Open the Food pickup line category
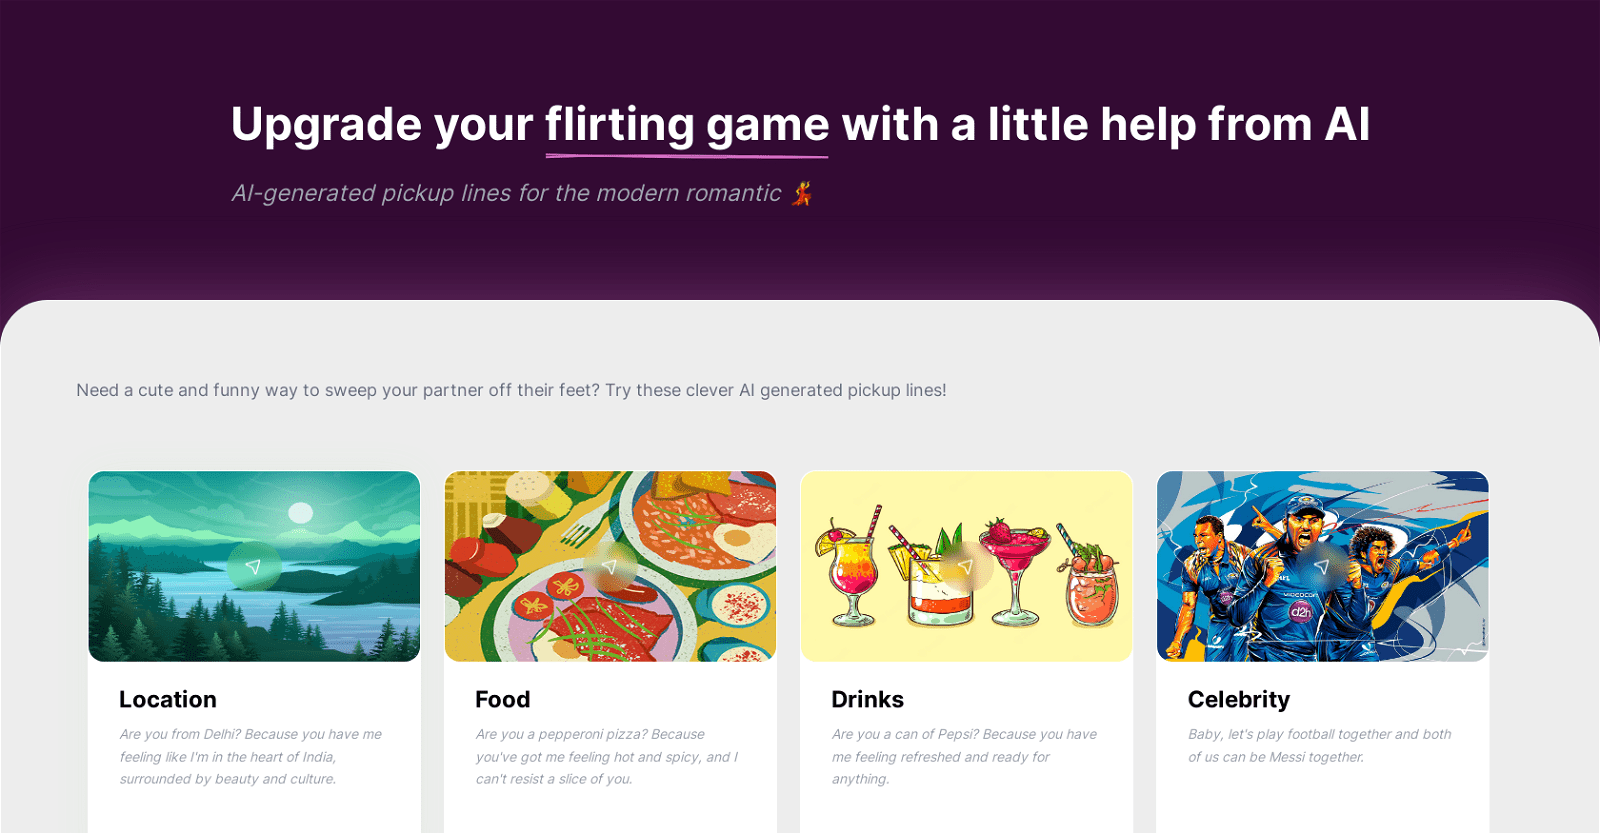1600x834 pixels. tap(503, 699)
